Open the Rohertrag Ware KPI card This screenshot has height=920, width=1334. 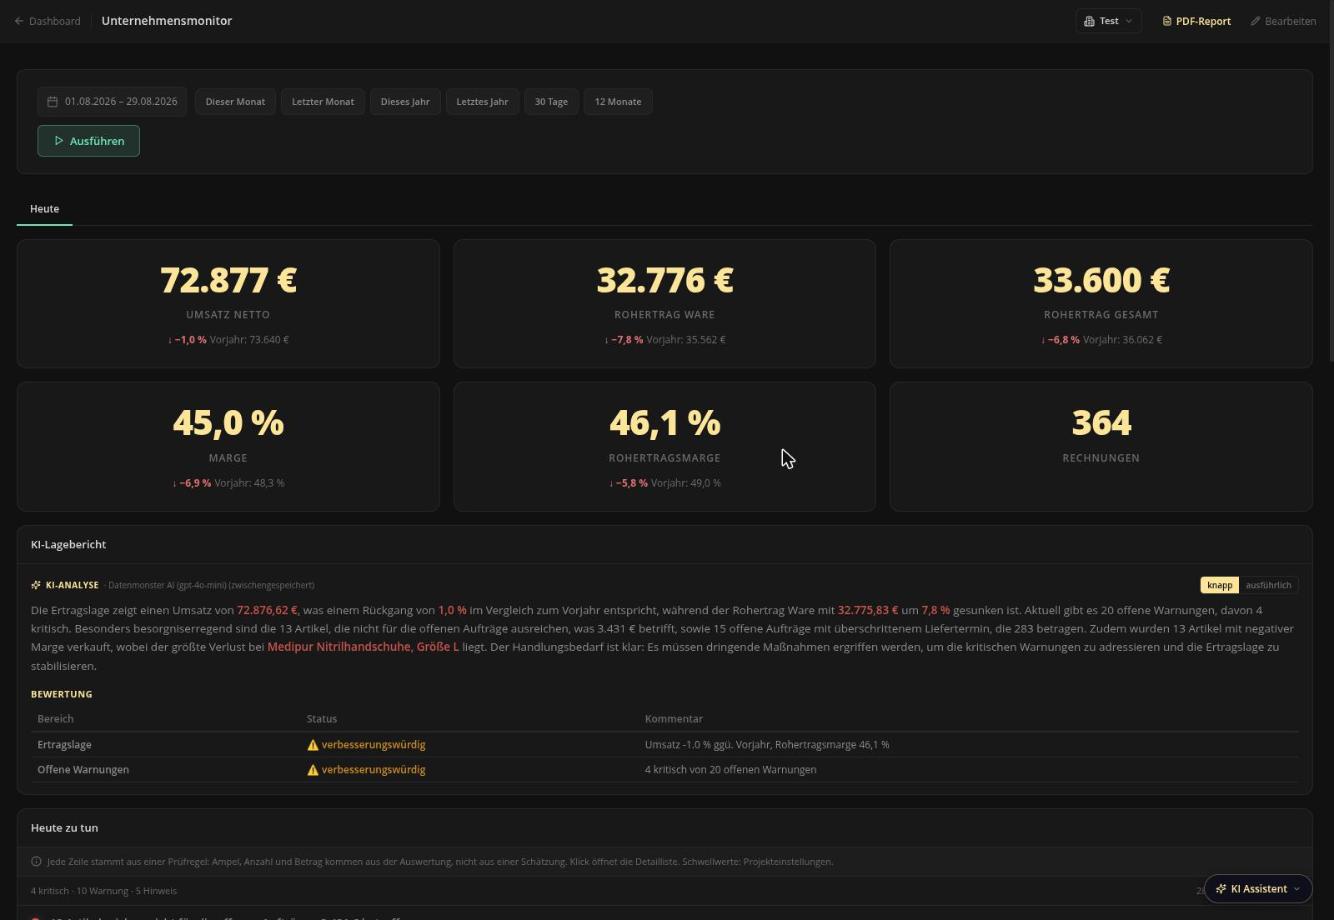664,303
